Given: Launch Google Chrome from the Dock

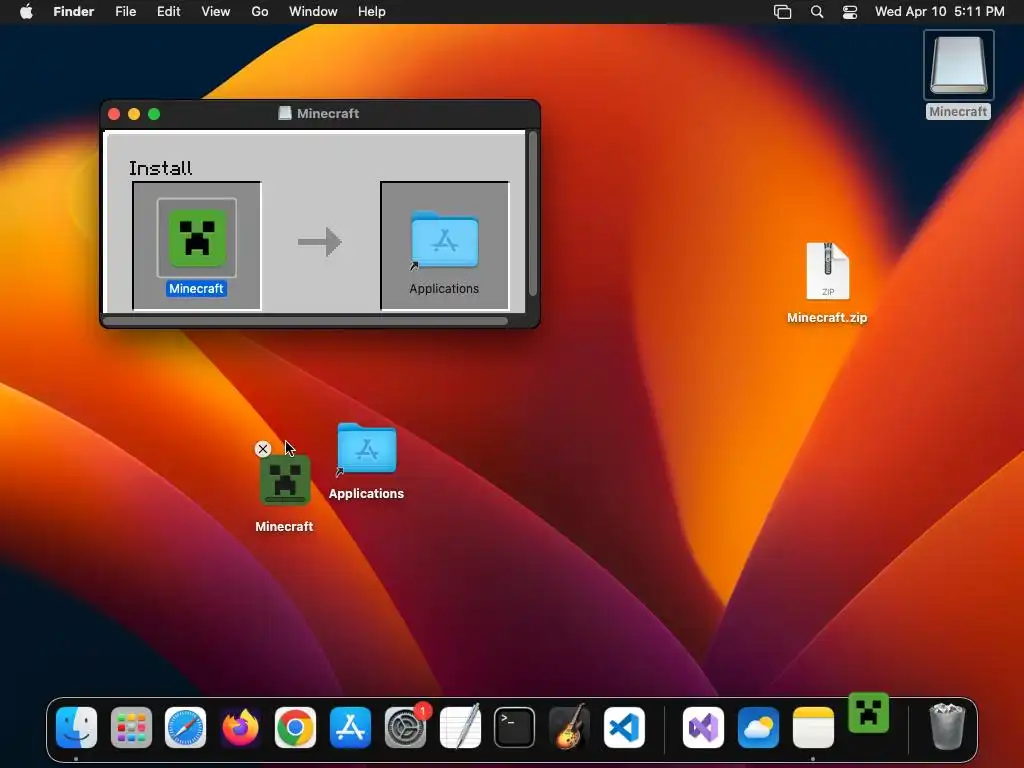Looking at the screenshot, I should [295, 728].
